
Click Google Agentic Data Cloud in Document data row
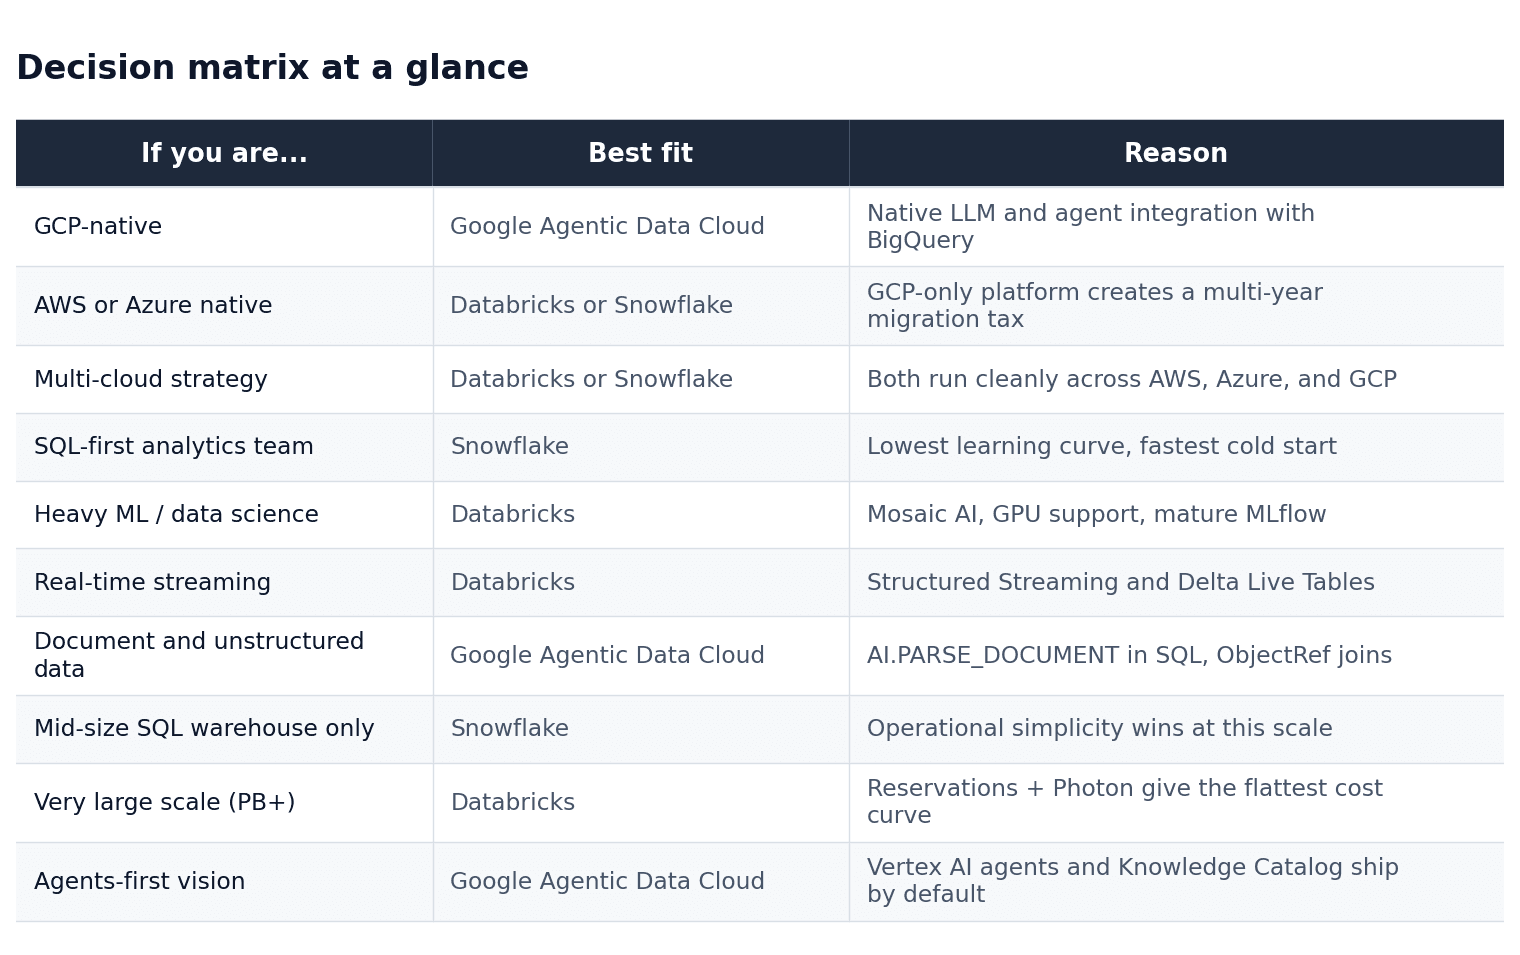[x=607, y=656]
